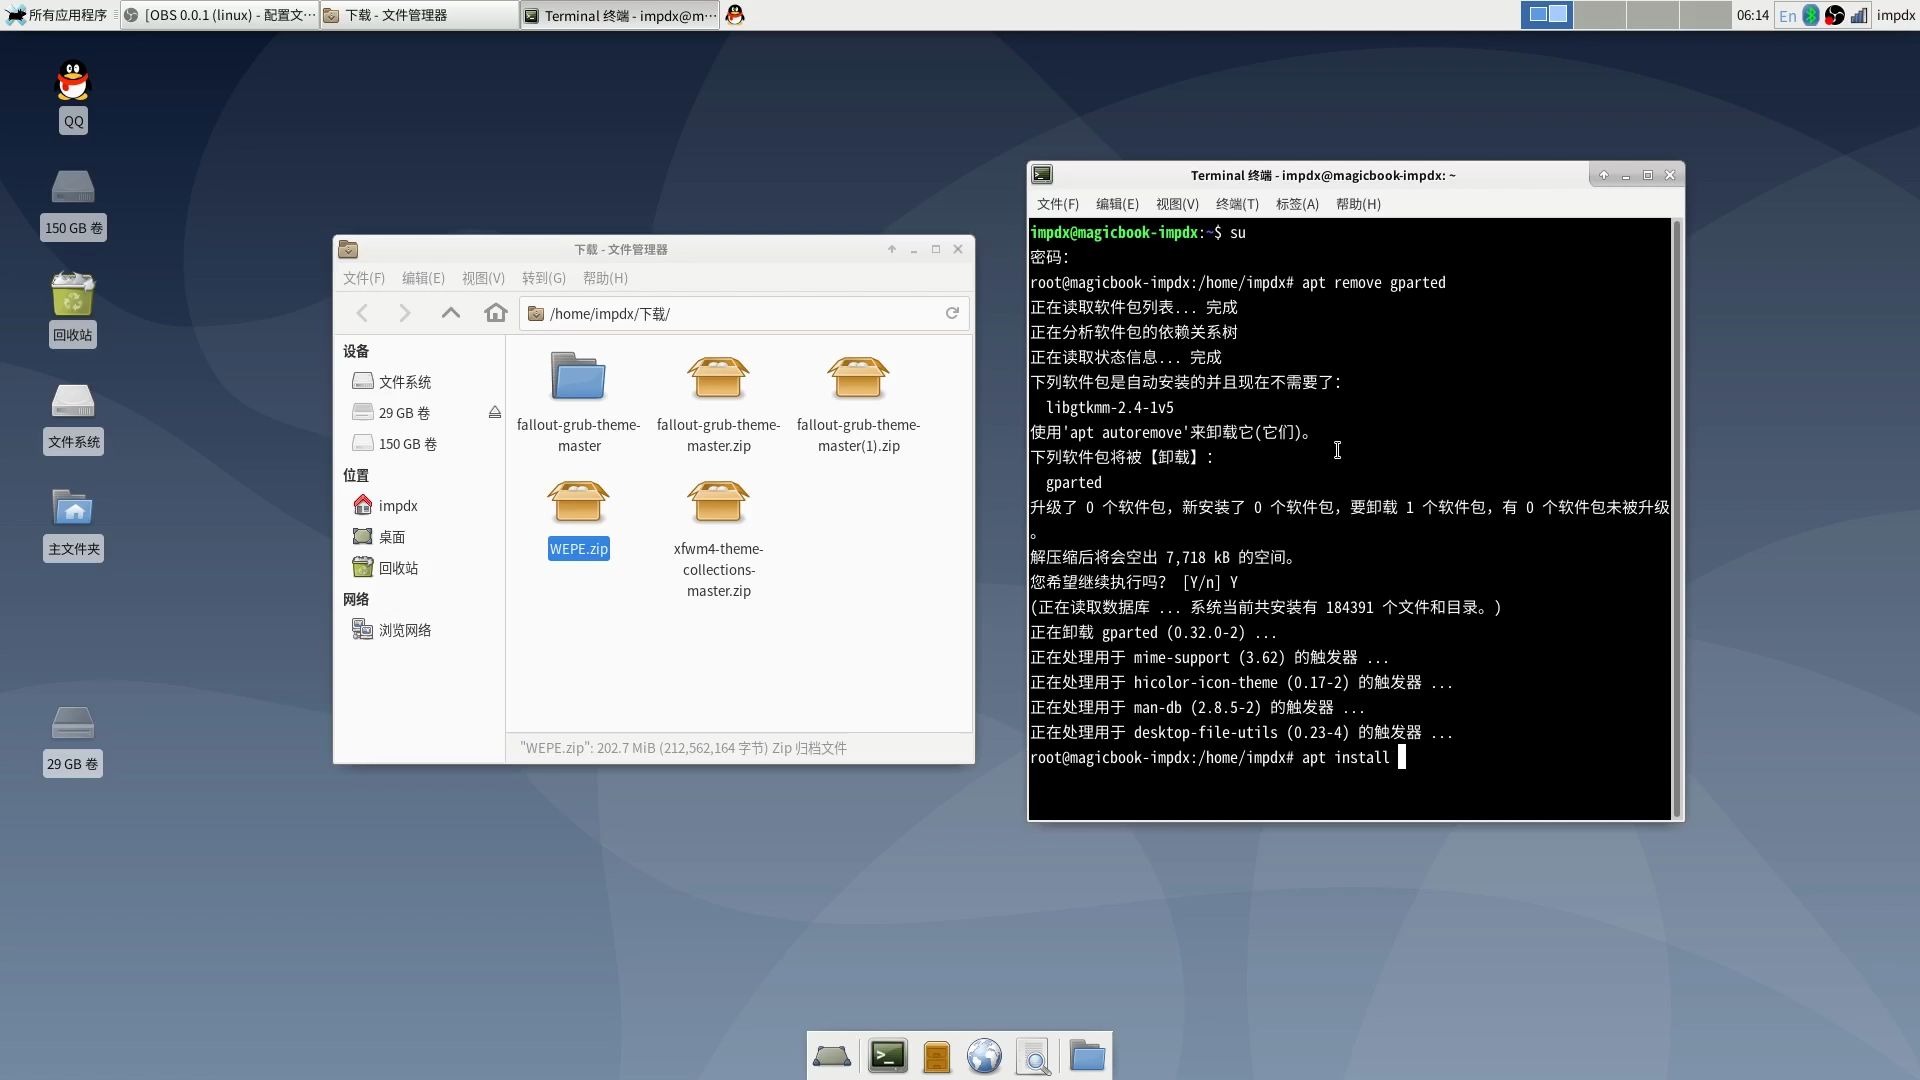
Task: Switch to the OBS window in taskbar
Action: [220, 15]
